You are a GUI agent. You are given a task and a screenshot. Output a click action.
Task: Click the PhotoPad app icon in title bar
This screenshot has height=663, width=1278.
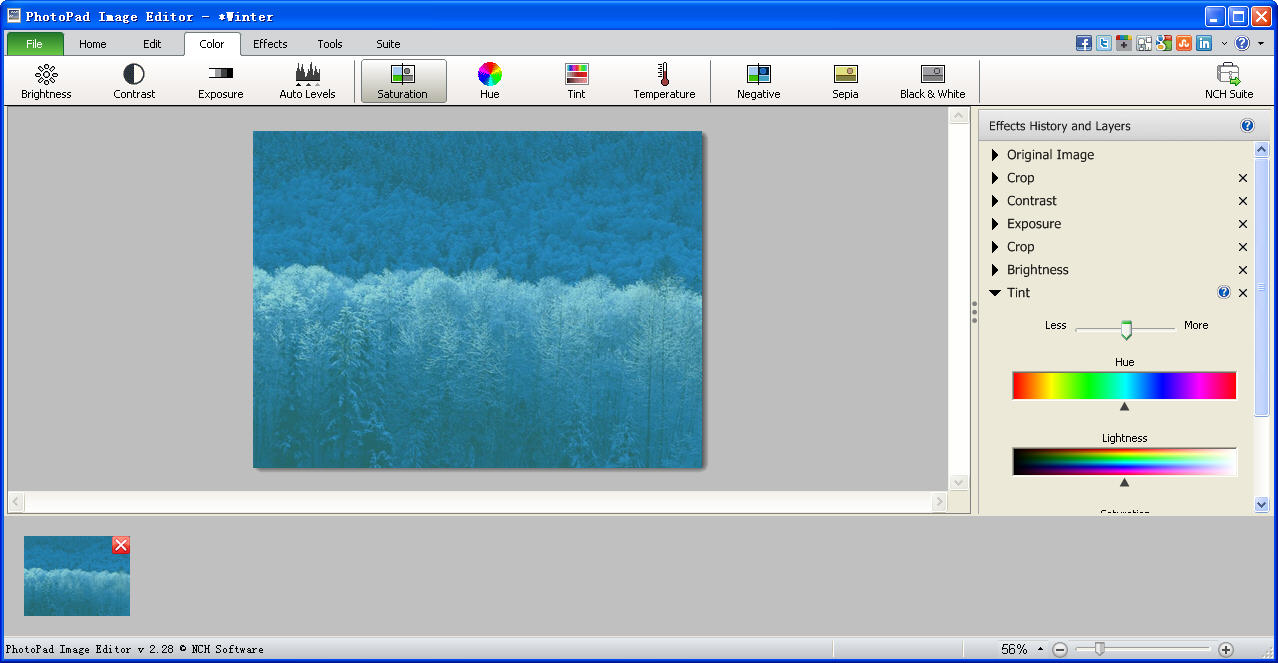[14, 16]
